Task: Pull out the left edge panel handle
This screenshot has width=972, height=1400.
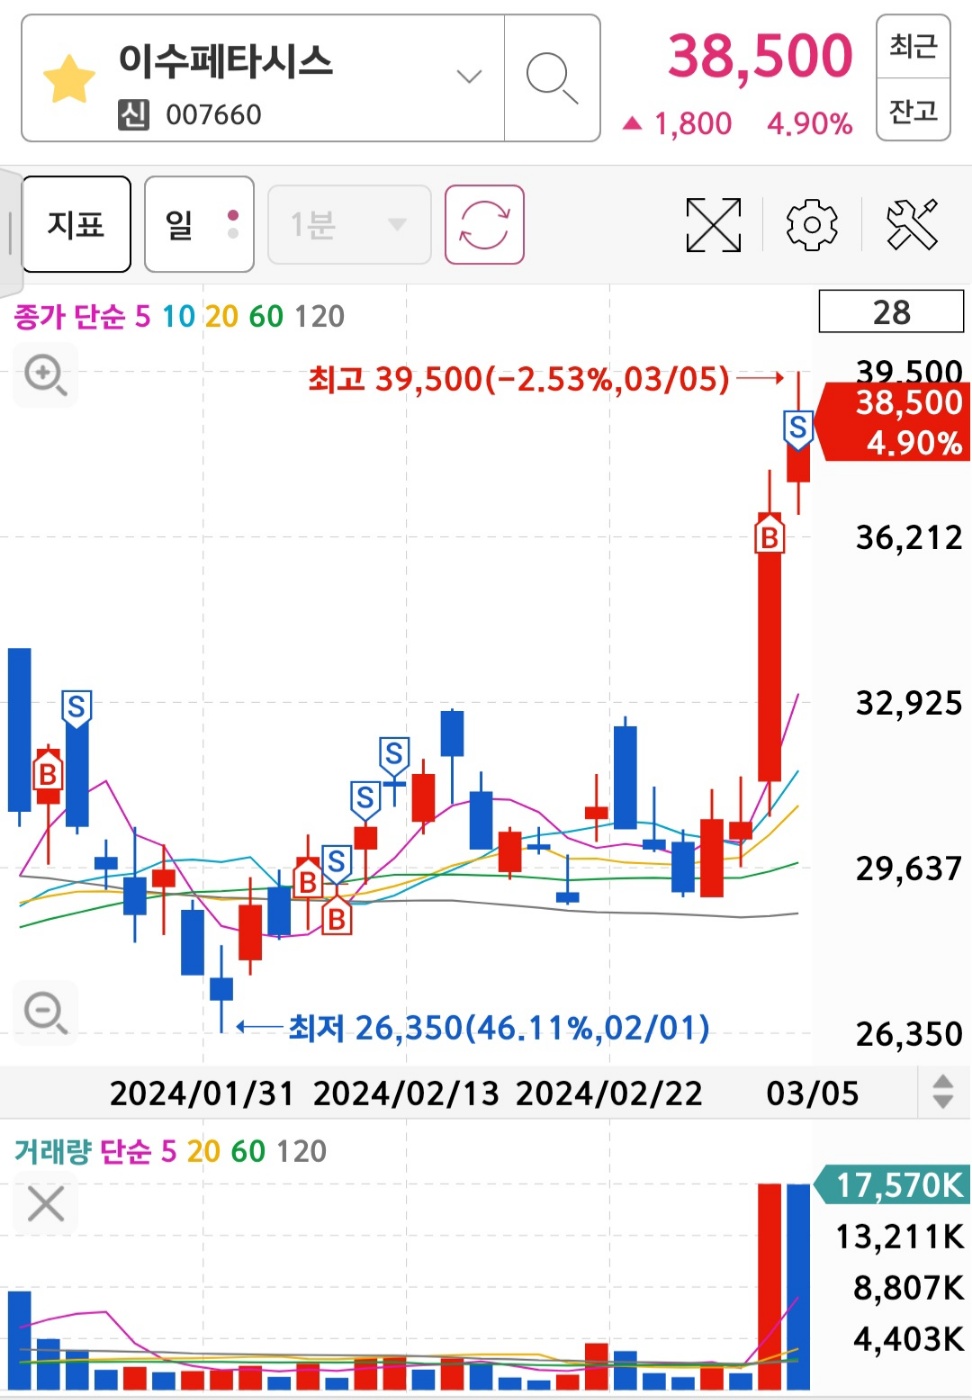Action: pyautogui.click(x=10, y=232)
